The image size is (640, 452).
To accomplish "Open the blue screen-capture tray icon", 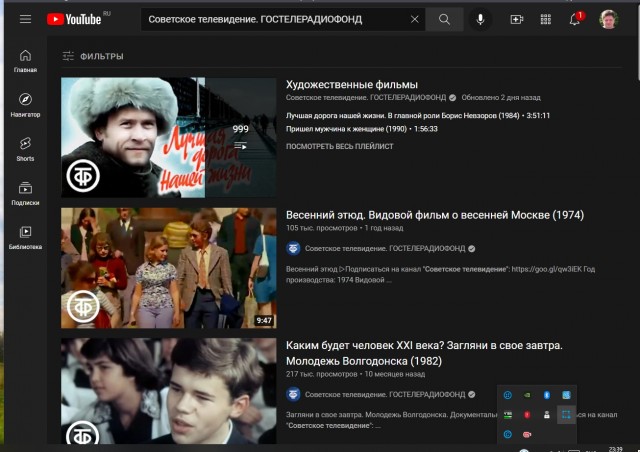I will [x=566, y=415].
